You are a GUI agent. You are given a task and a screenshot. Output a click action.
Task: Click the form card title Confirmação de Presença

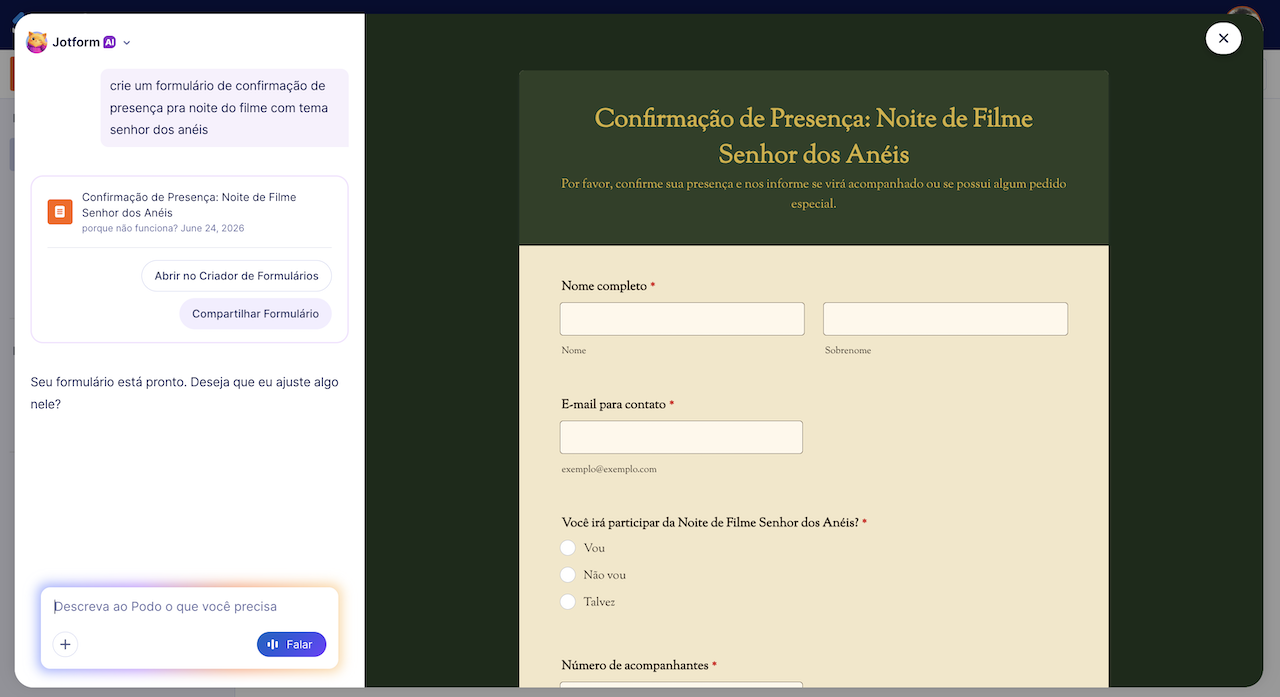(189, 205)
